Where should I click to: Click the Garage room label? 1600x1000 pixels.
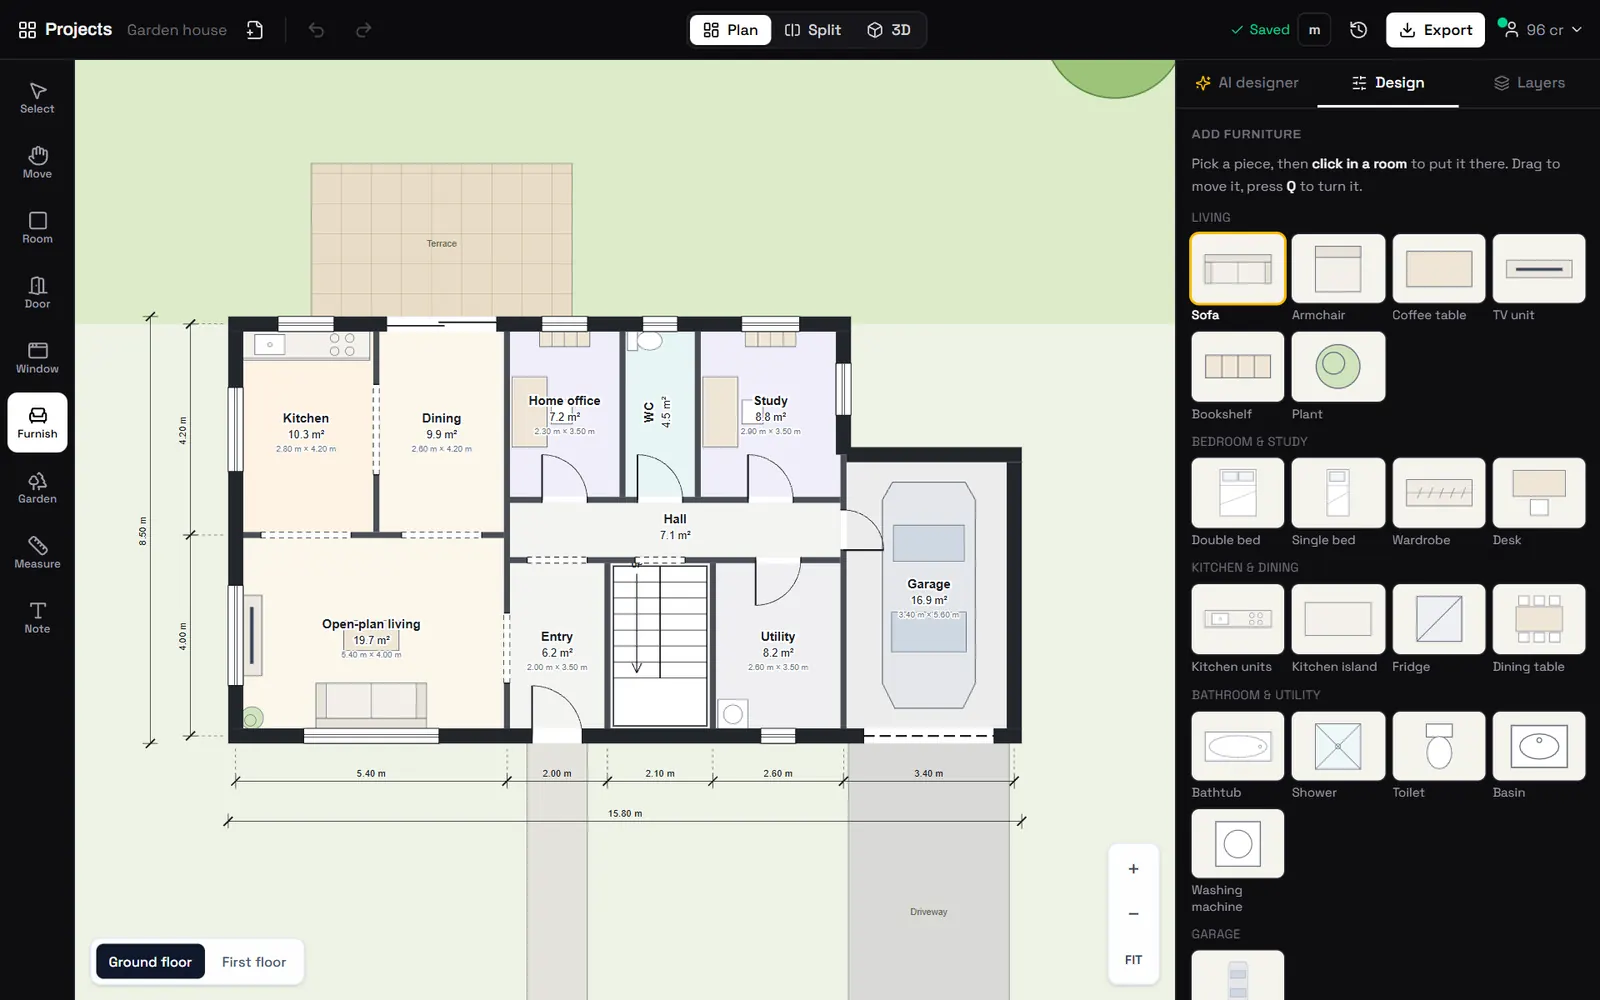tap(929, 584)
